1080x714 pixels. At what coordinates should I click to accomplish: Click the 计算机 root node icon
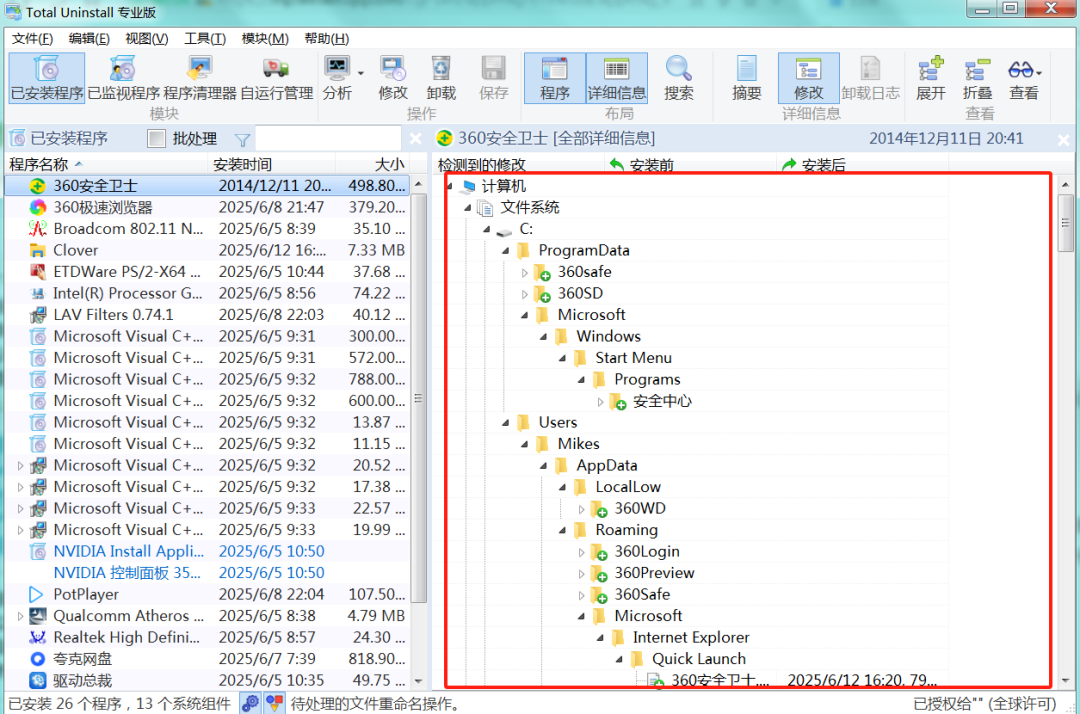click(x=469, y=186)
